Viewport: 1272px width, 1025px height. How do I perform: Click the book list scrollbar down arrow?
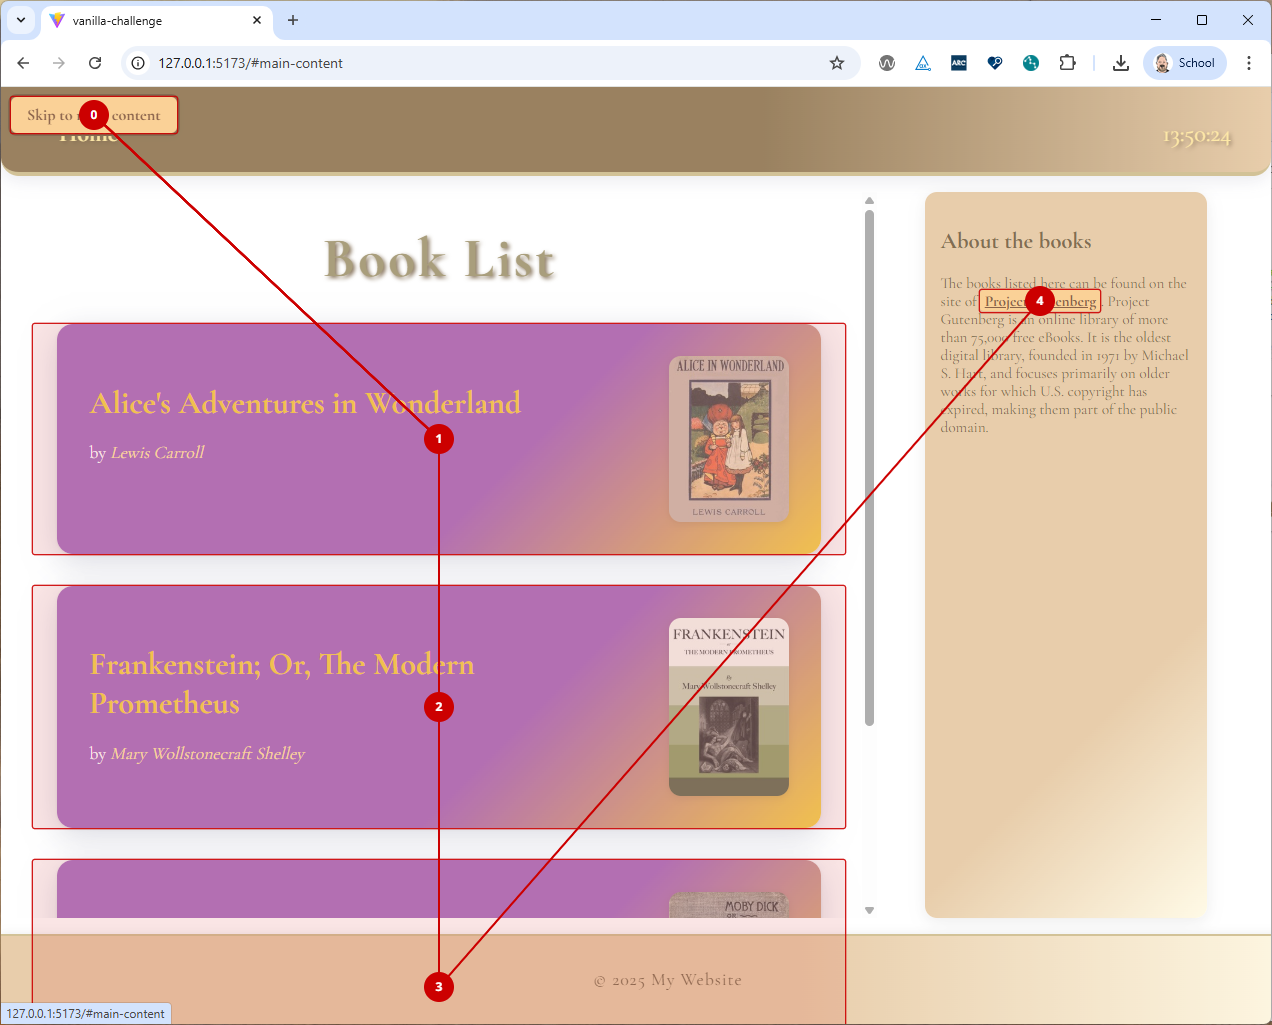pyautogui.click(x=869, y=910)
